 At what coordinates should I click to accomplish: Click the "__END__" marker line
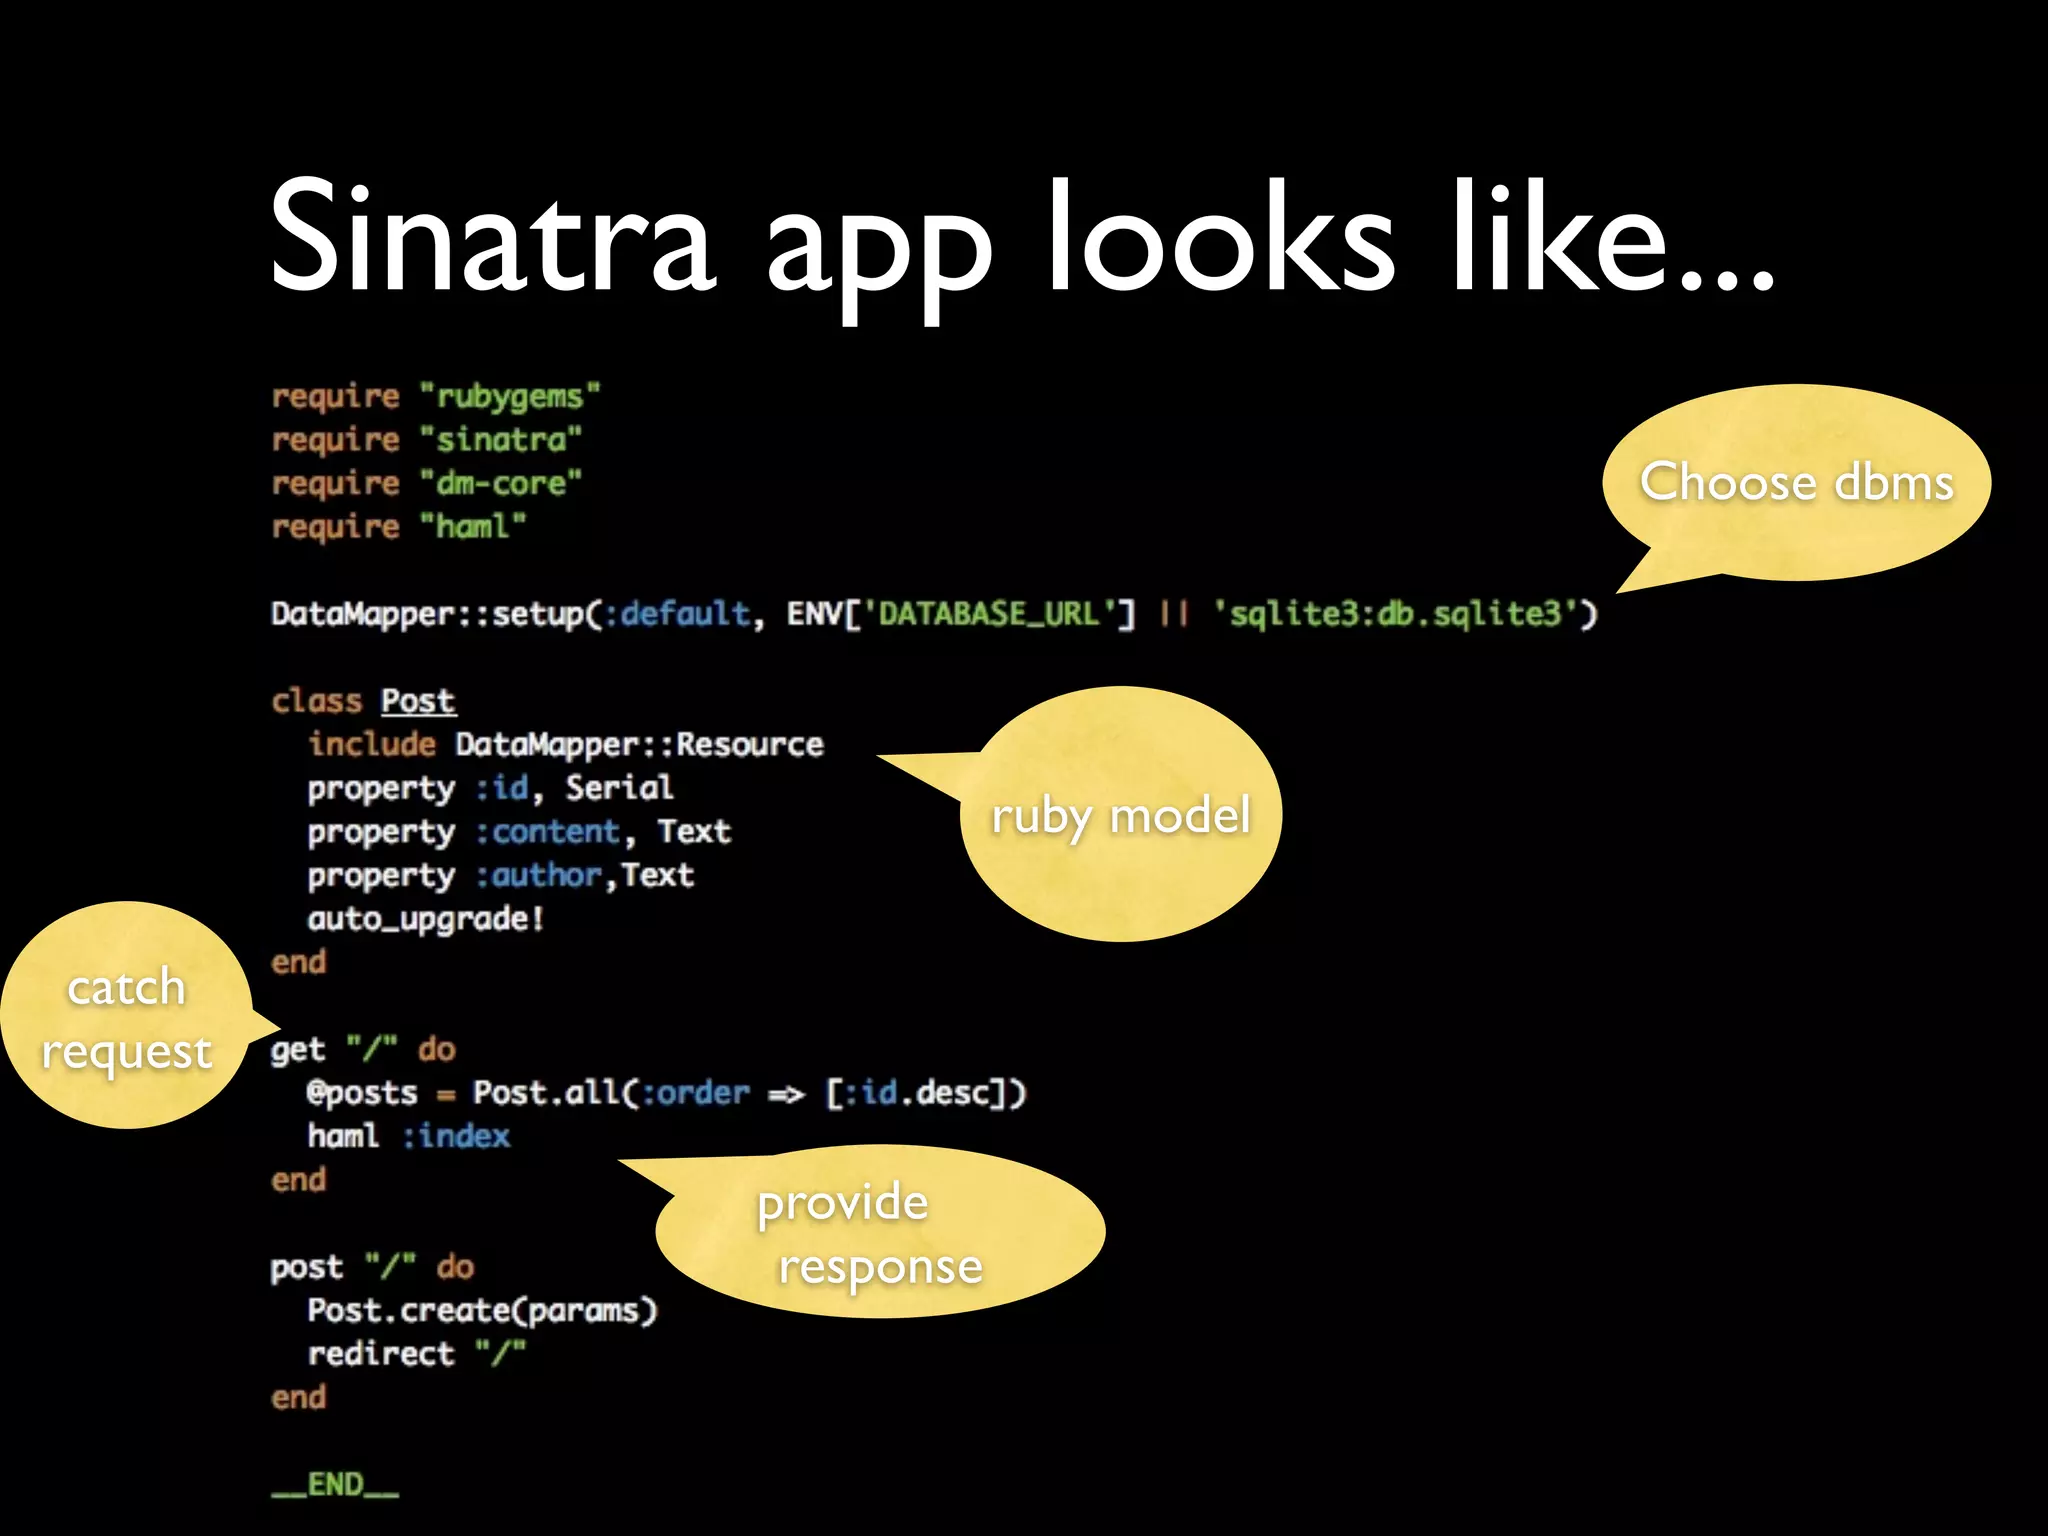[336, 1485]
